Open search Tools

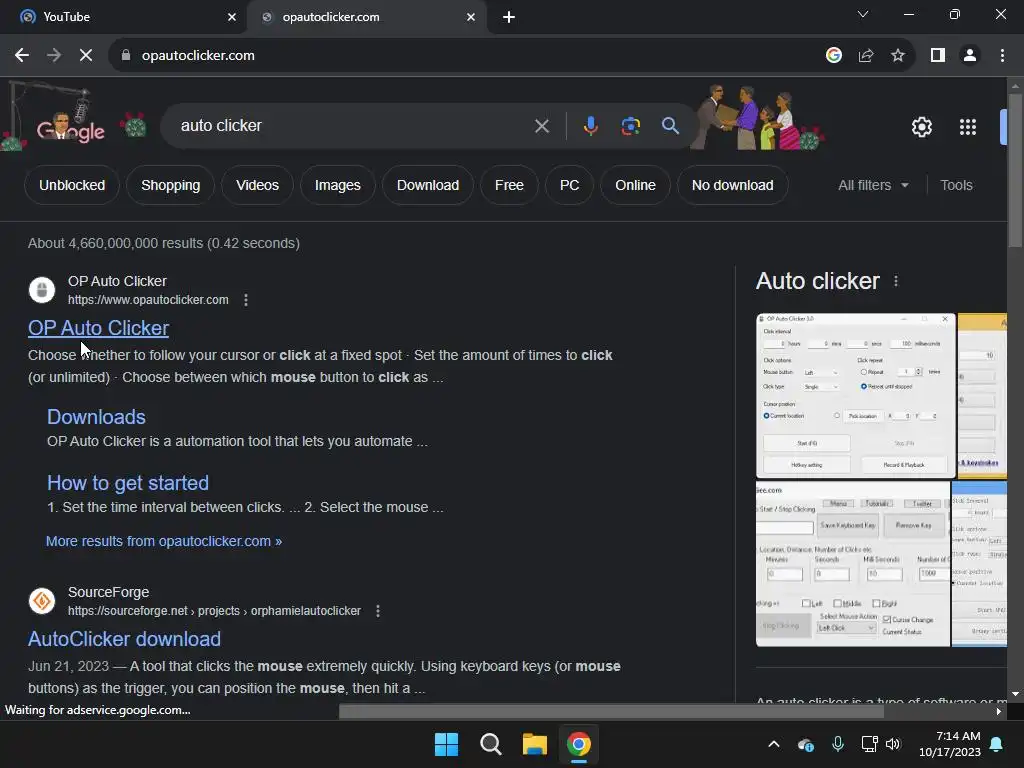click(956, 185)
